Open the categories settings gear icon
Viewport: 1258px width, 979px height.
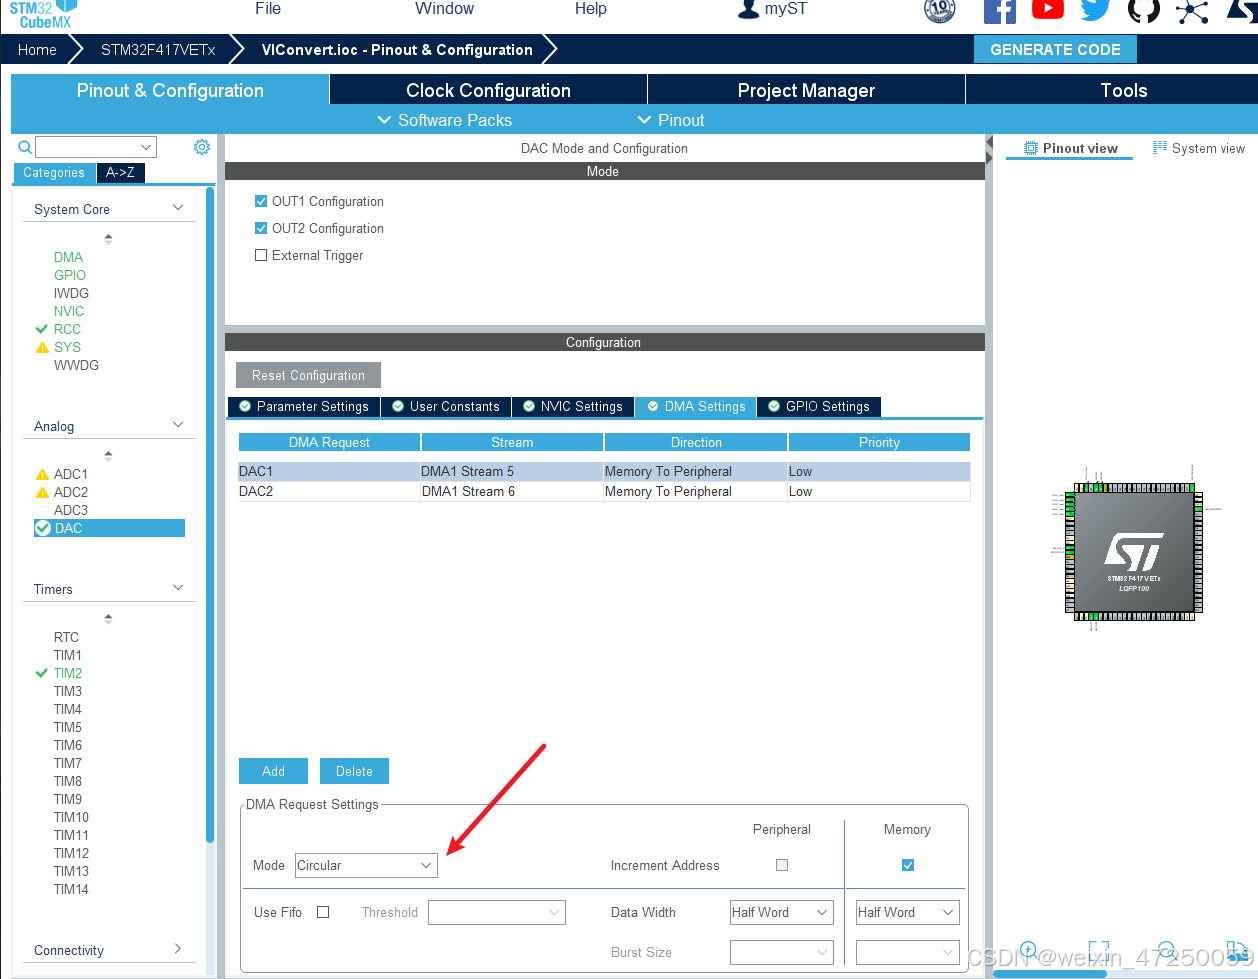click(202, 147)
